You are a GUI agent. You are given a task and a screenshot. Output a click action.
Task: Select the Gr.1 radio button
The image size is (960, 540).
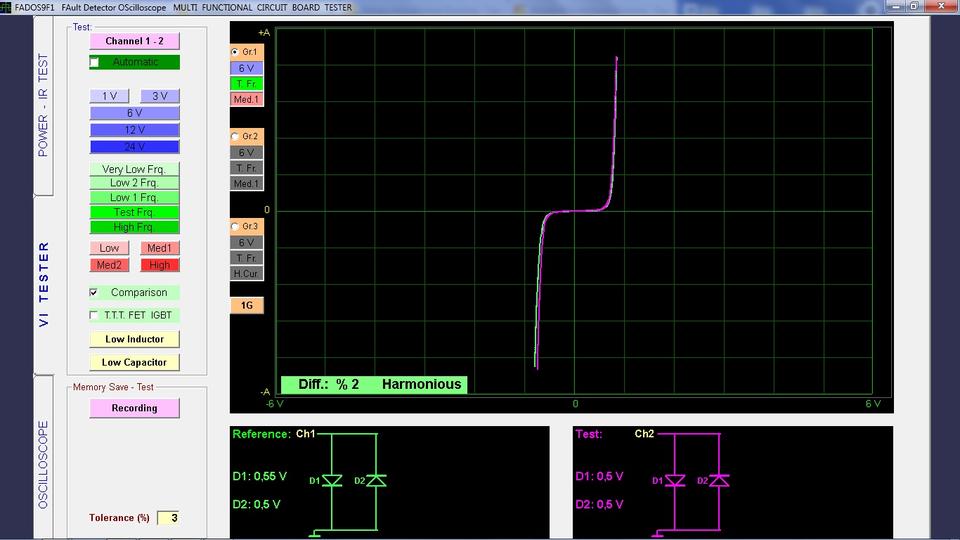236,51
